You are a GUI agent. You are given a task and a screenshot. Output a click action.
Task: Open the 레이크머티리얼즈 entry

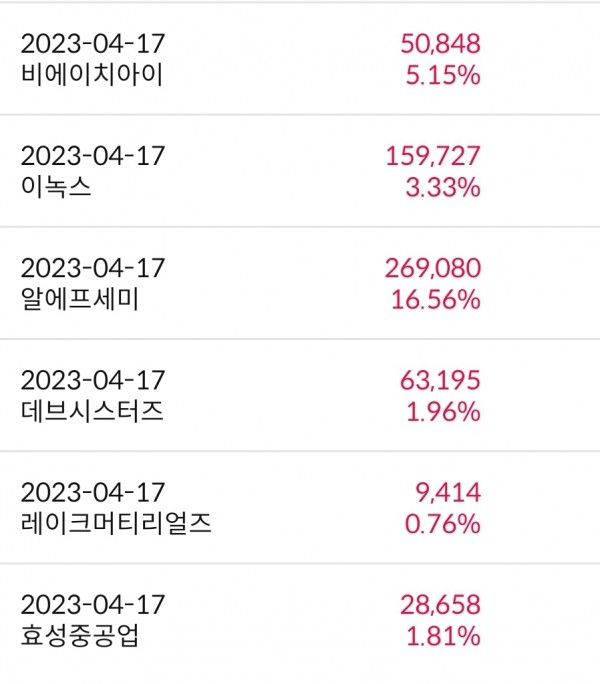[115, 523]
